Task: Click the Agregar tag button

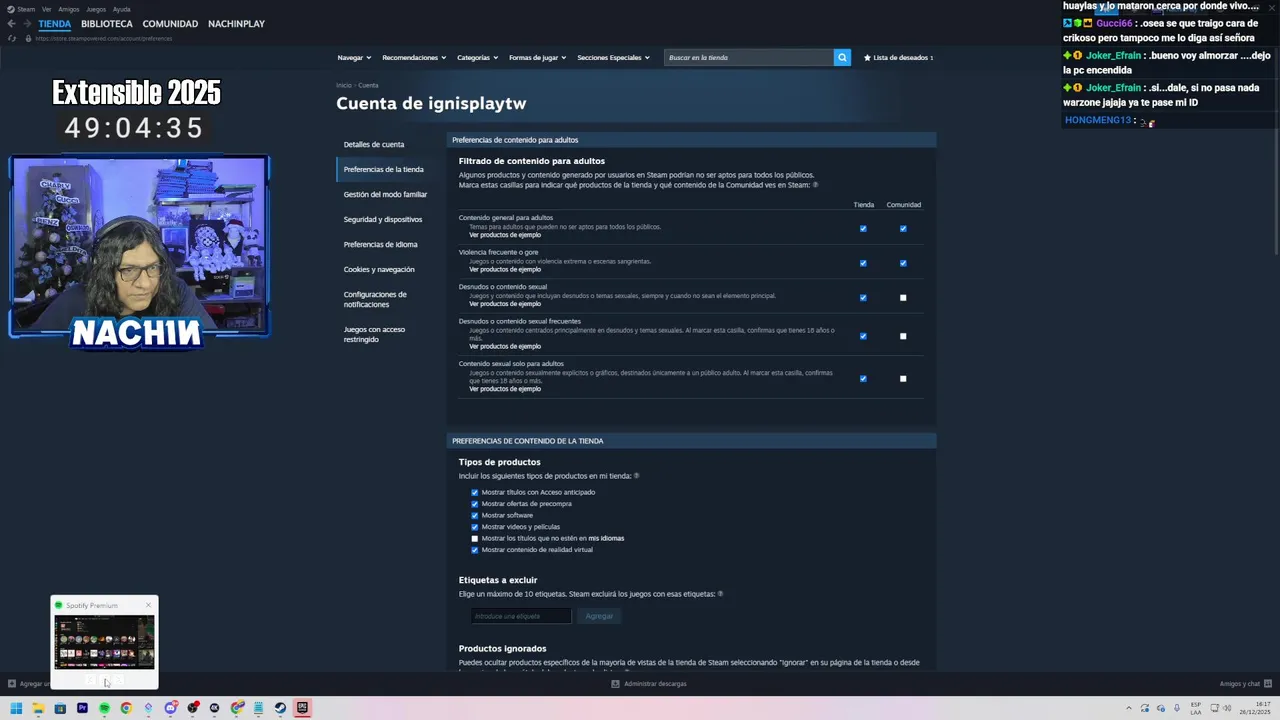Action: coord(599,616)
